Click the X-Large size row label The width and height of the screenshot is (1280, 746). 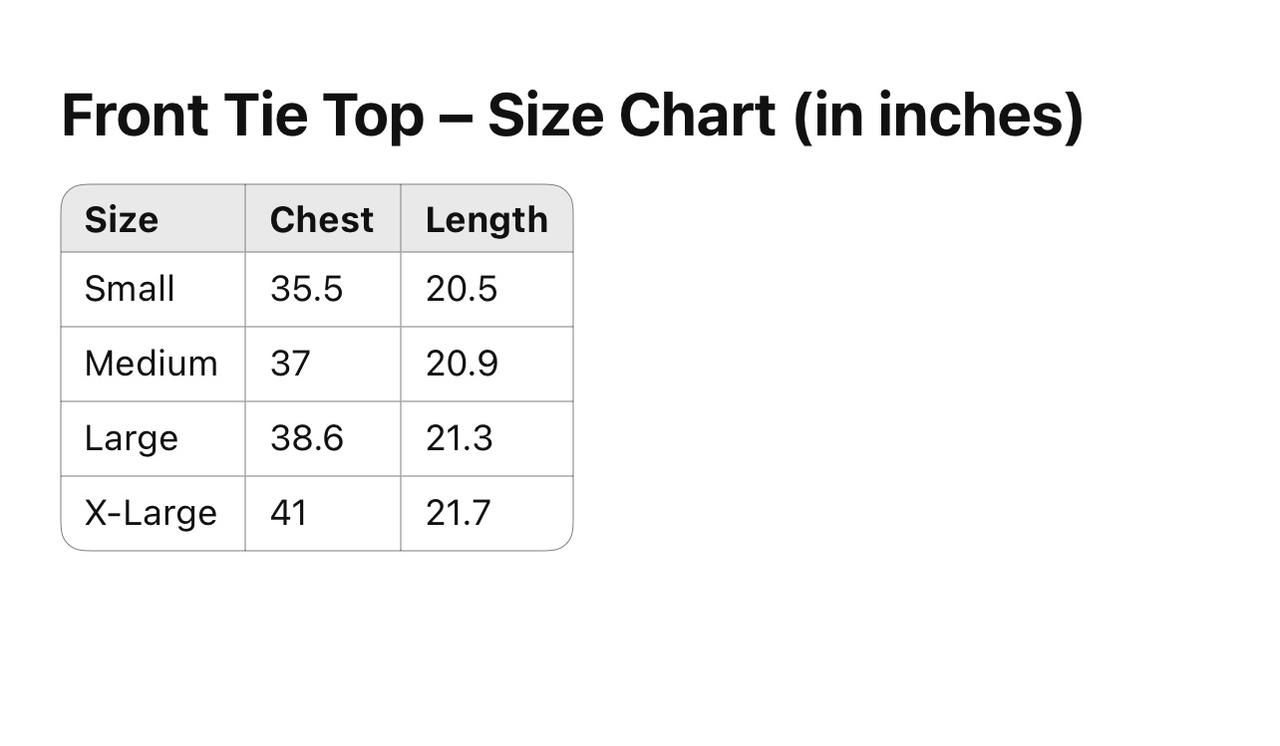click(x=150, y=513)
